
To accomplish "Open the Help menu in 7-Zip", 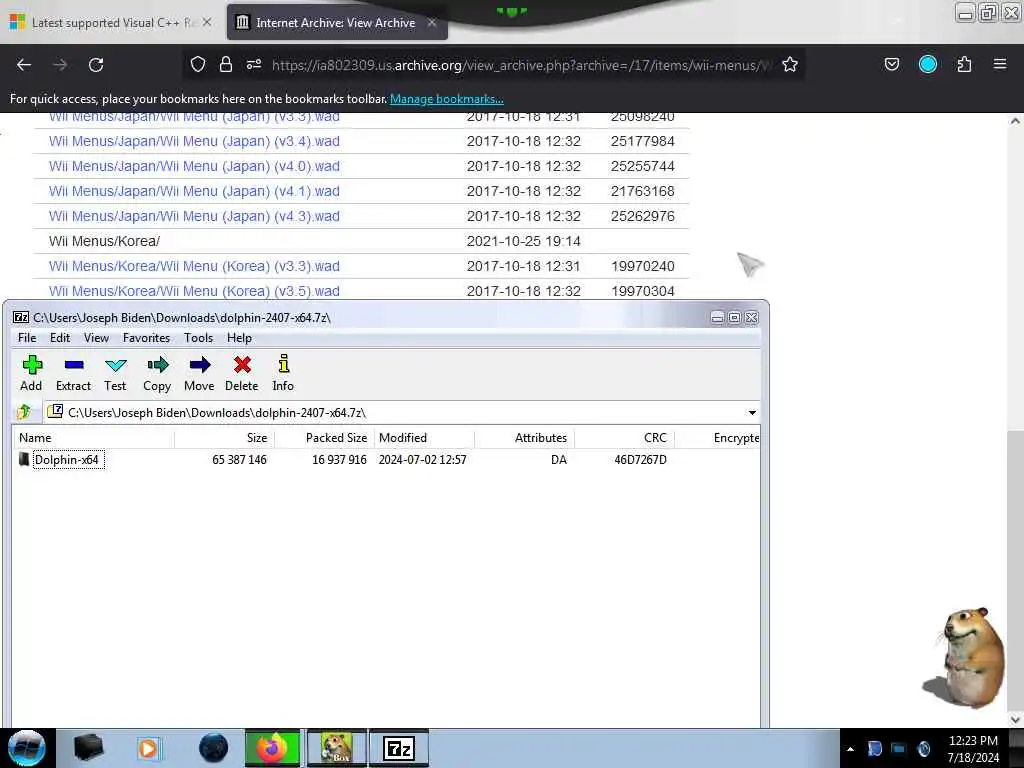I will pos(239,338).
